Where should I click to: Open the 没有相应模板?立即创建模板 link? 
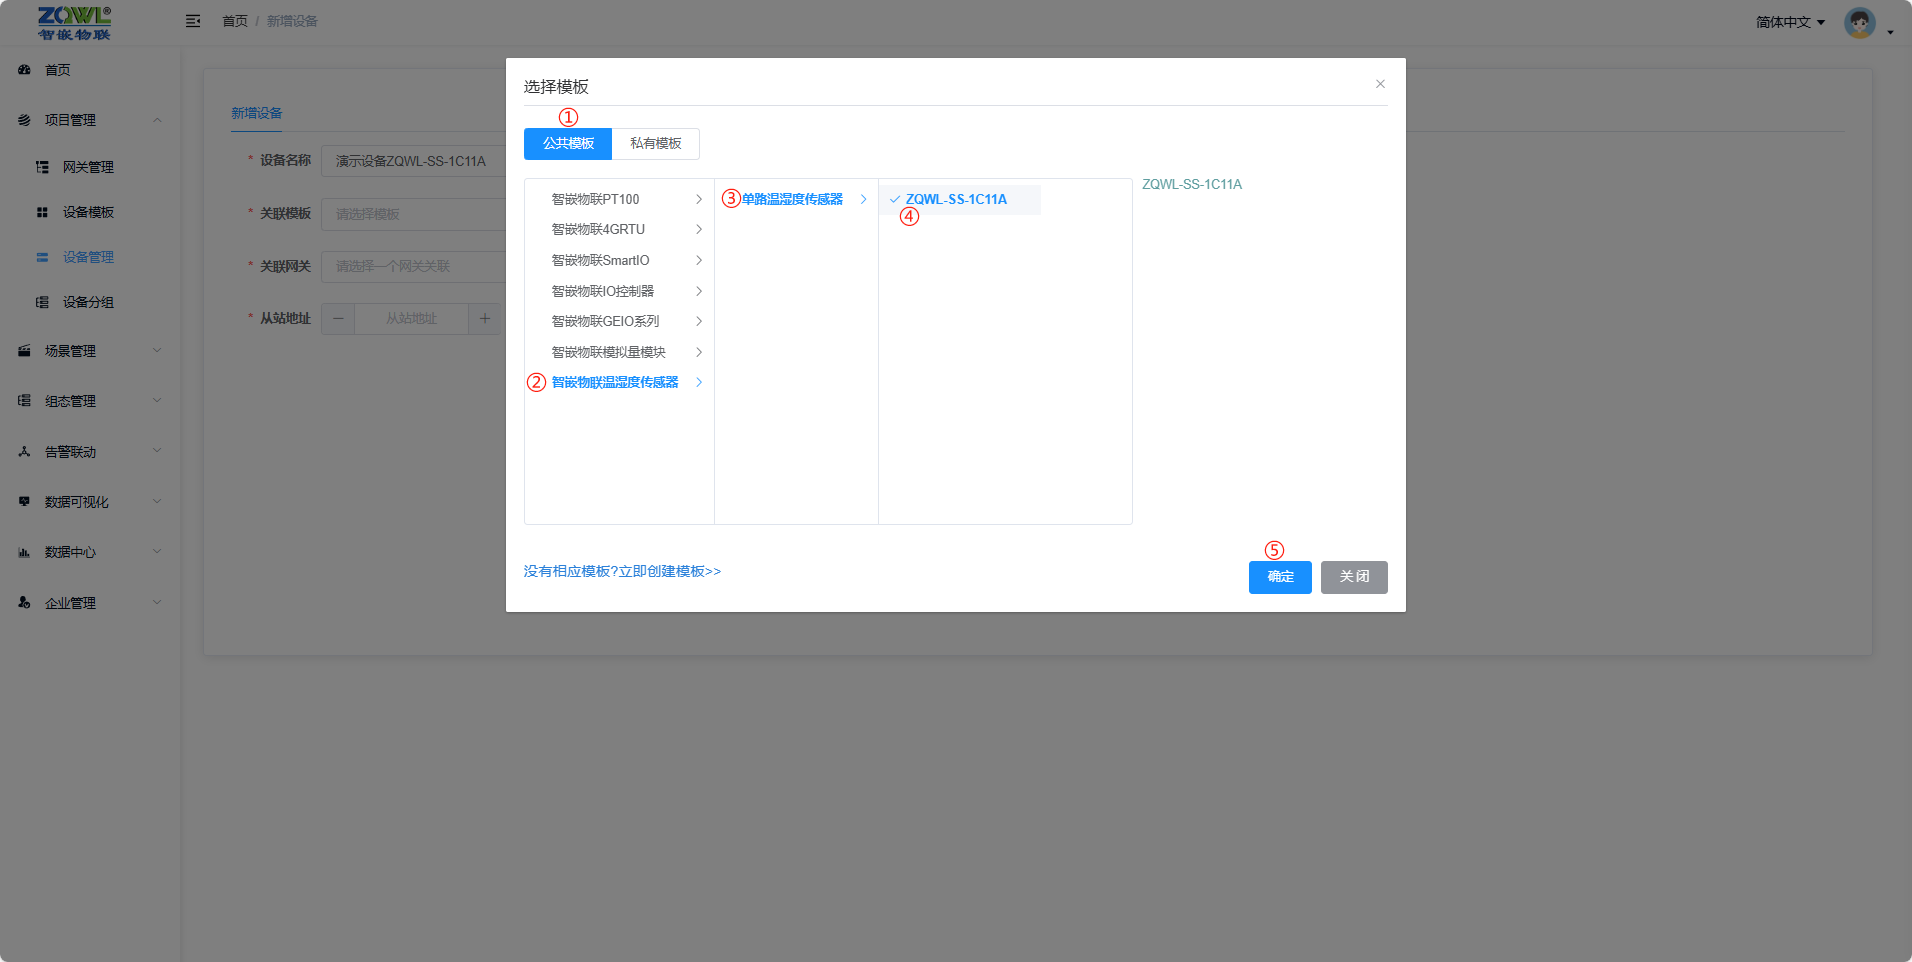click(x=622, y=571)
